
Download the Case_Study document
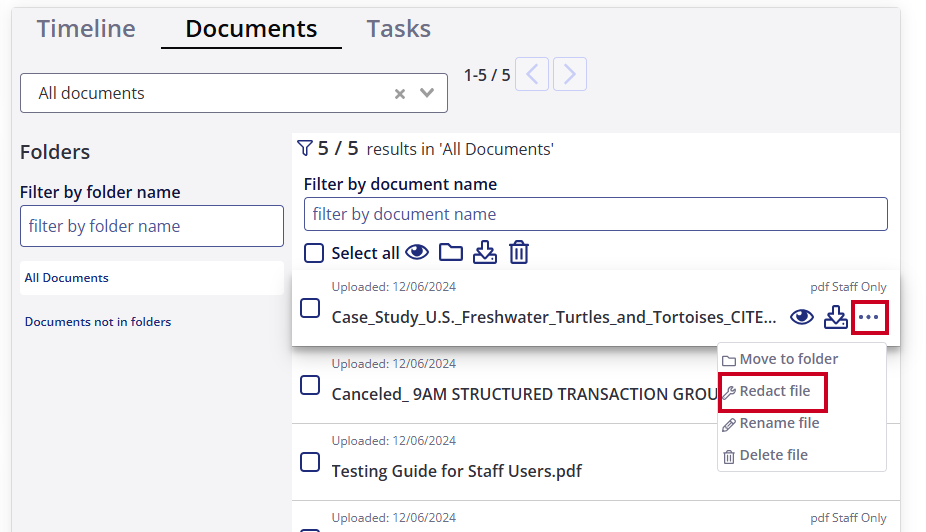click(x=836, y=317)
